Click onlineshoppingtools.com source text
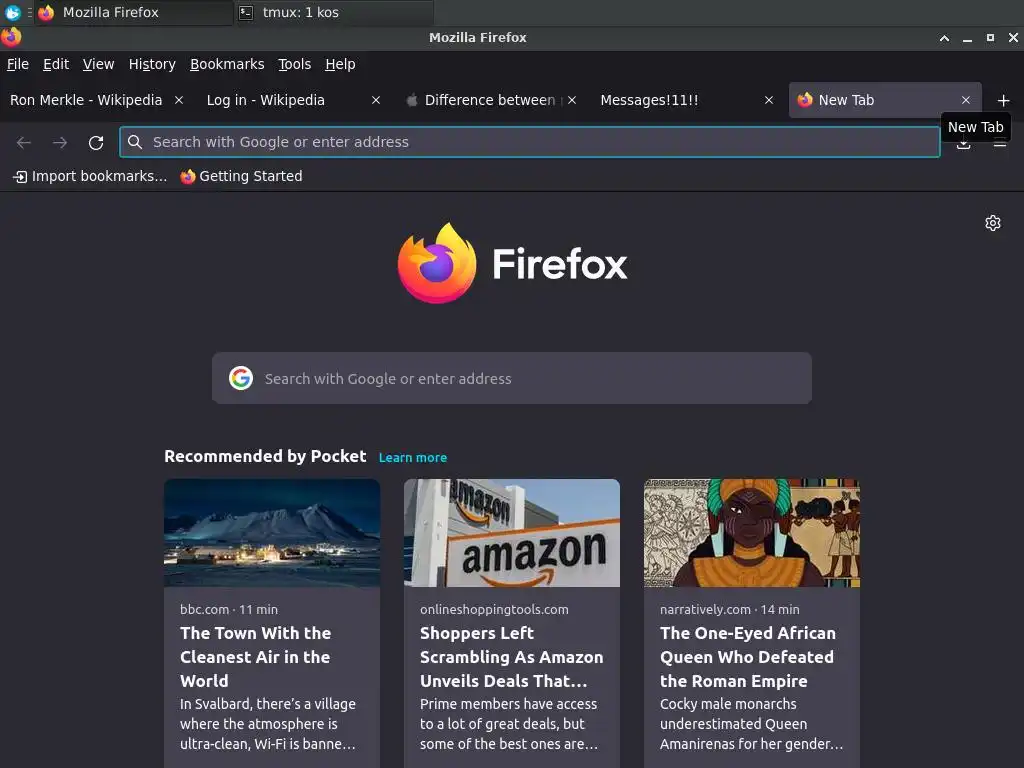The width and height of the screenshot is (1024, 768). coord(494,609)
